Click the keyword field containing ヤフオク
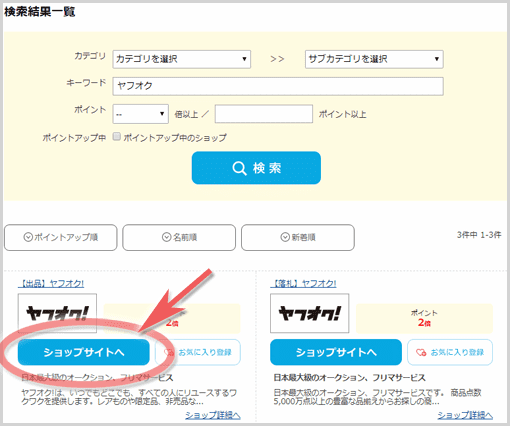510x426 pixels. point(278,86)
